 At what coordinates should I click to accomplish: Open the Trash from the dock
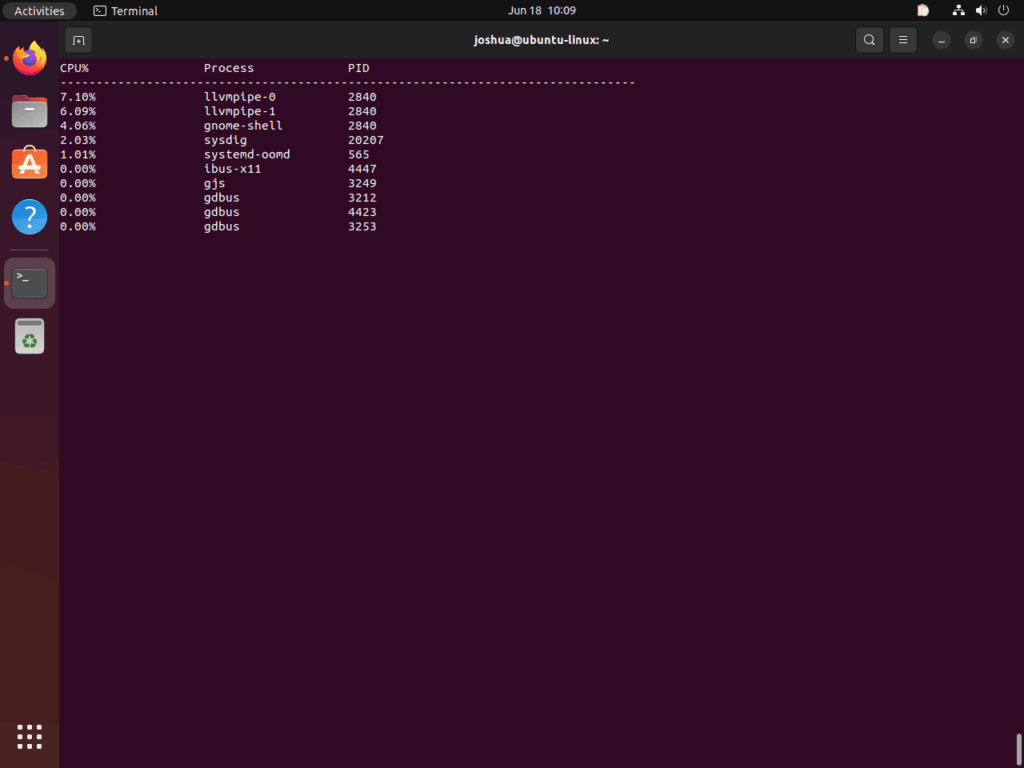pyautogui.click(x=29, y=336)
